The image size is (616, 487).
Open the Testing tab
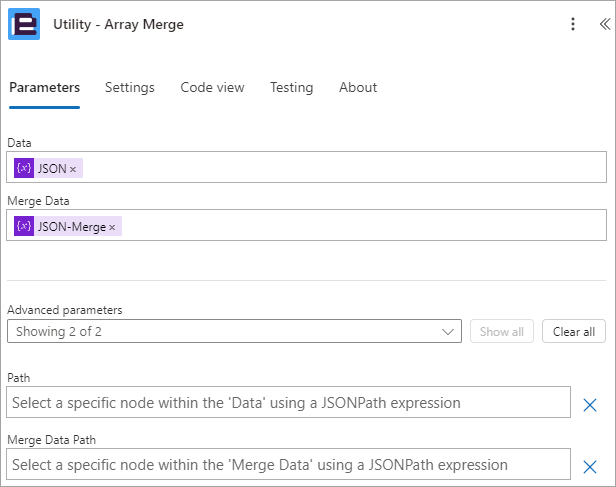292,87
